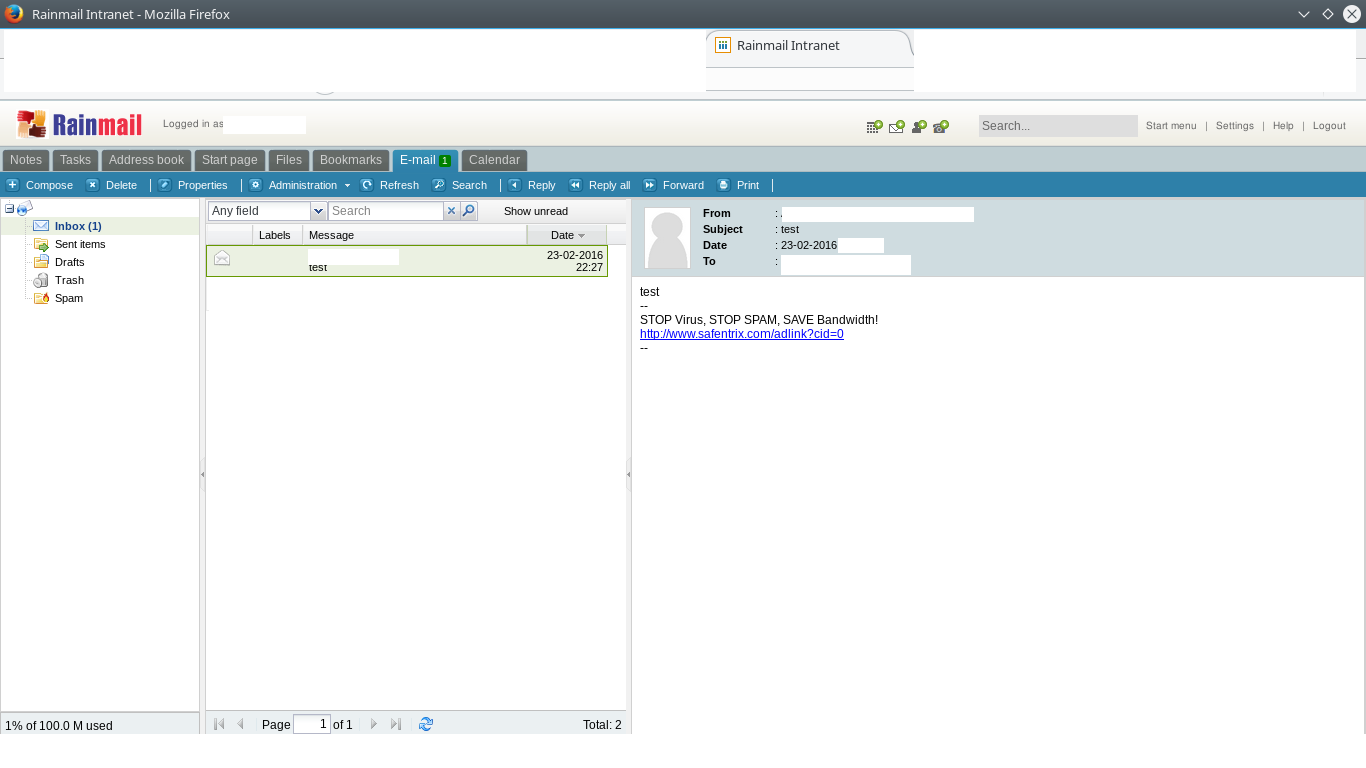Image resolution: width=1366 pixels, height=768 pixels.
Task: Toggle Show unread filter
Action: [536, 211]
